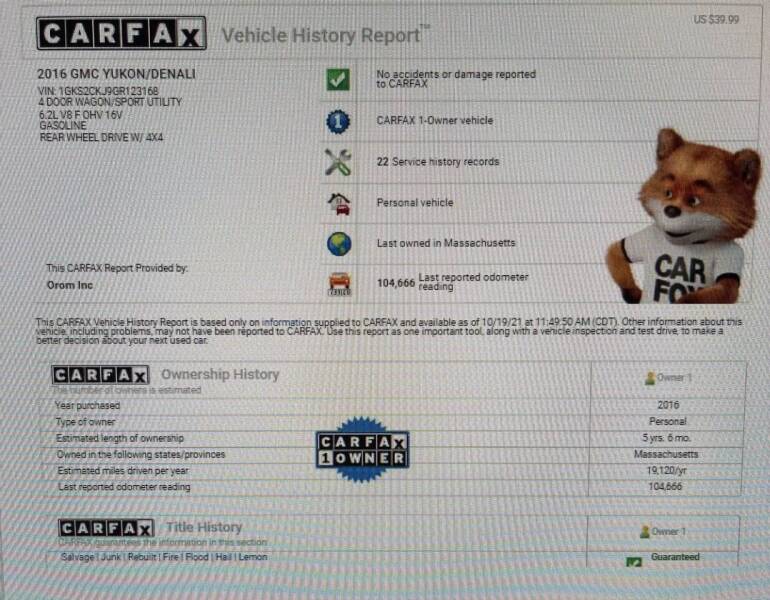Click the Owner 1 person icon in Ownership History
This screenshot has height=600, width=770.
tap(650, 378)
